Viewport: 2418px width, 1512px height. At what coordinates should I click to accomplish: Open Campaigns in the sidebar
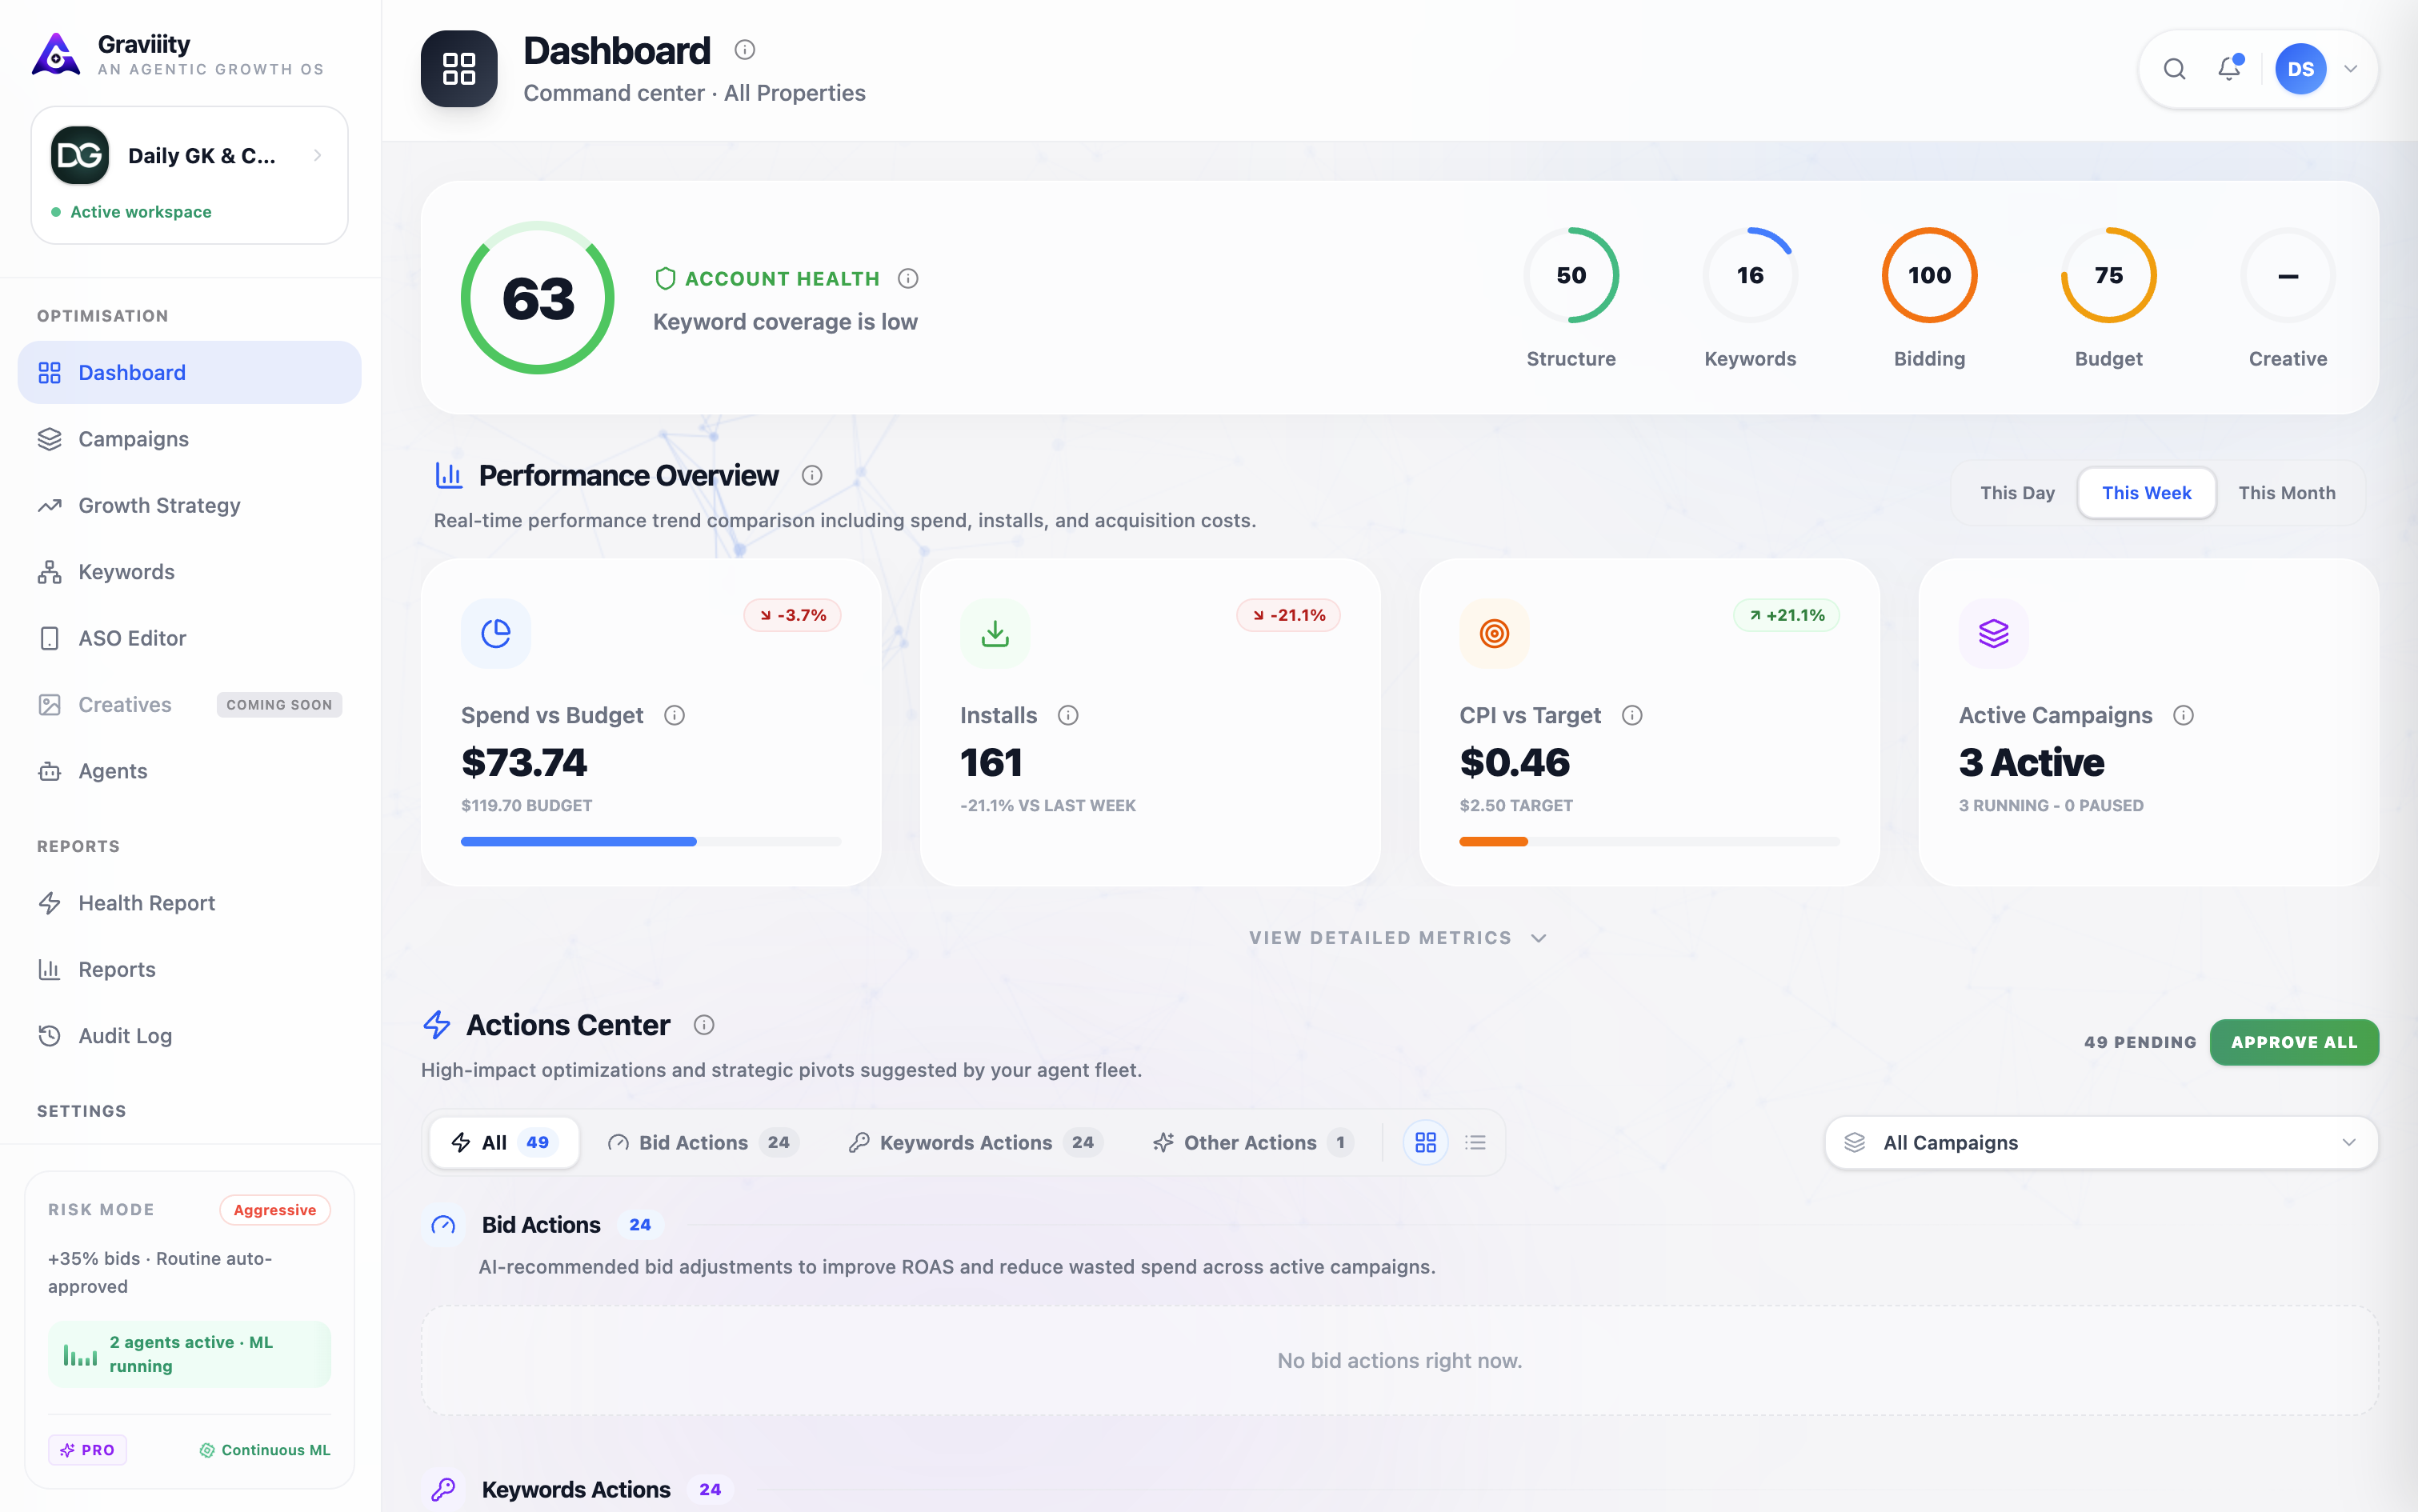(189, 439)
